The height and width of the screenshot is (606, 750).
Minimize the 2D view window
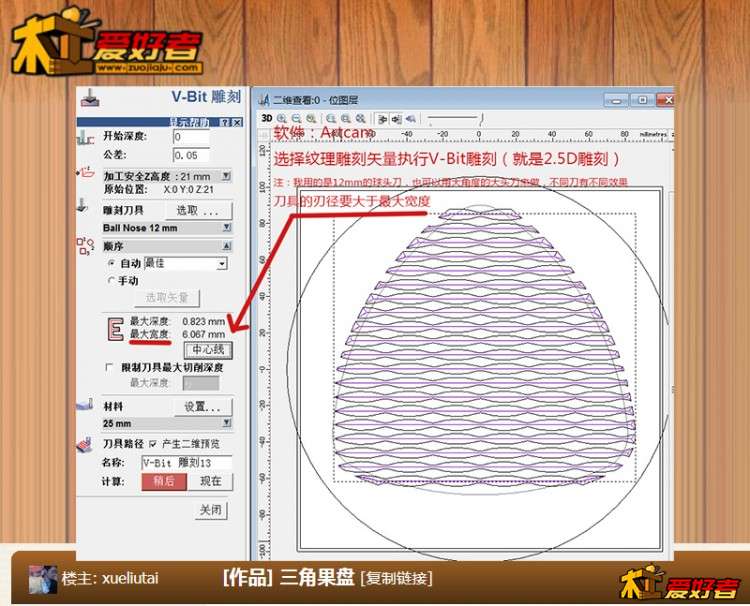(616, 100)
